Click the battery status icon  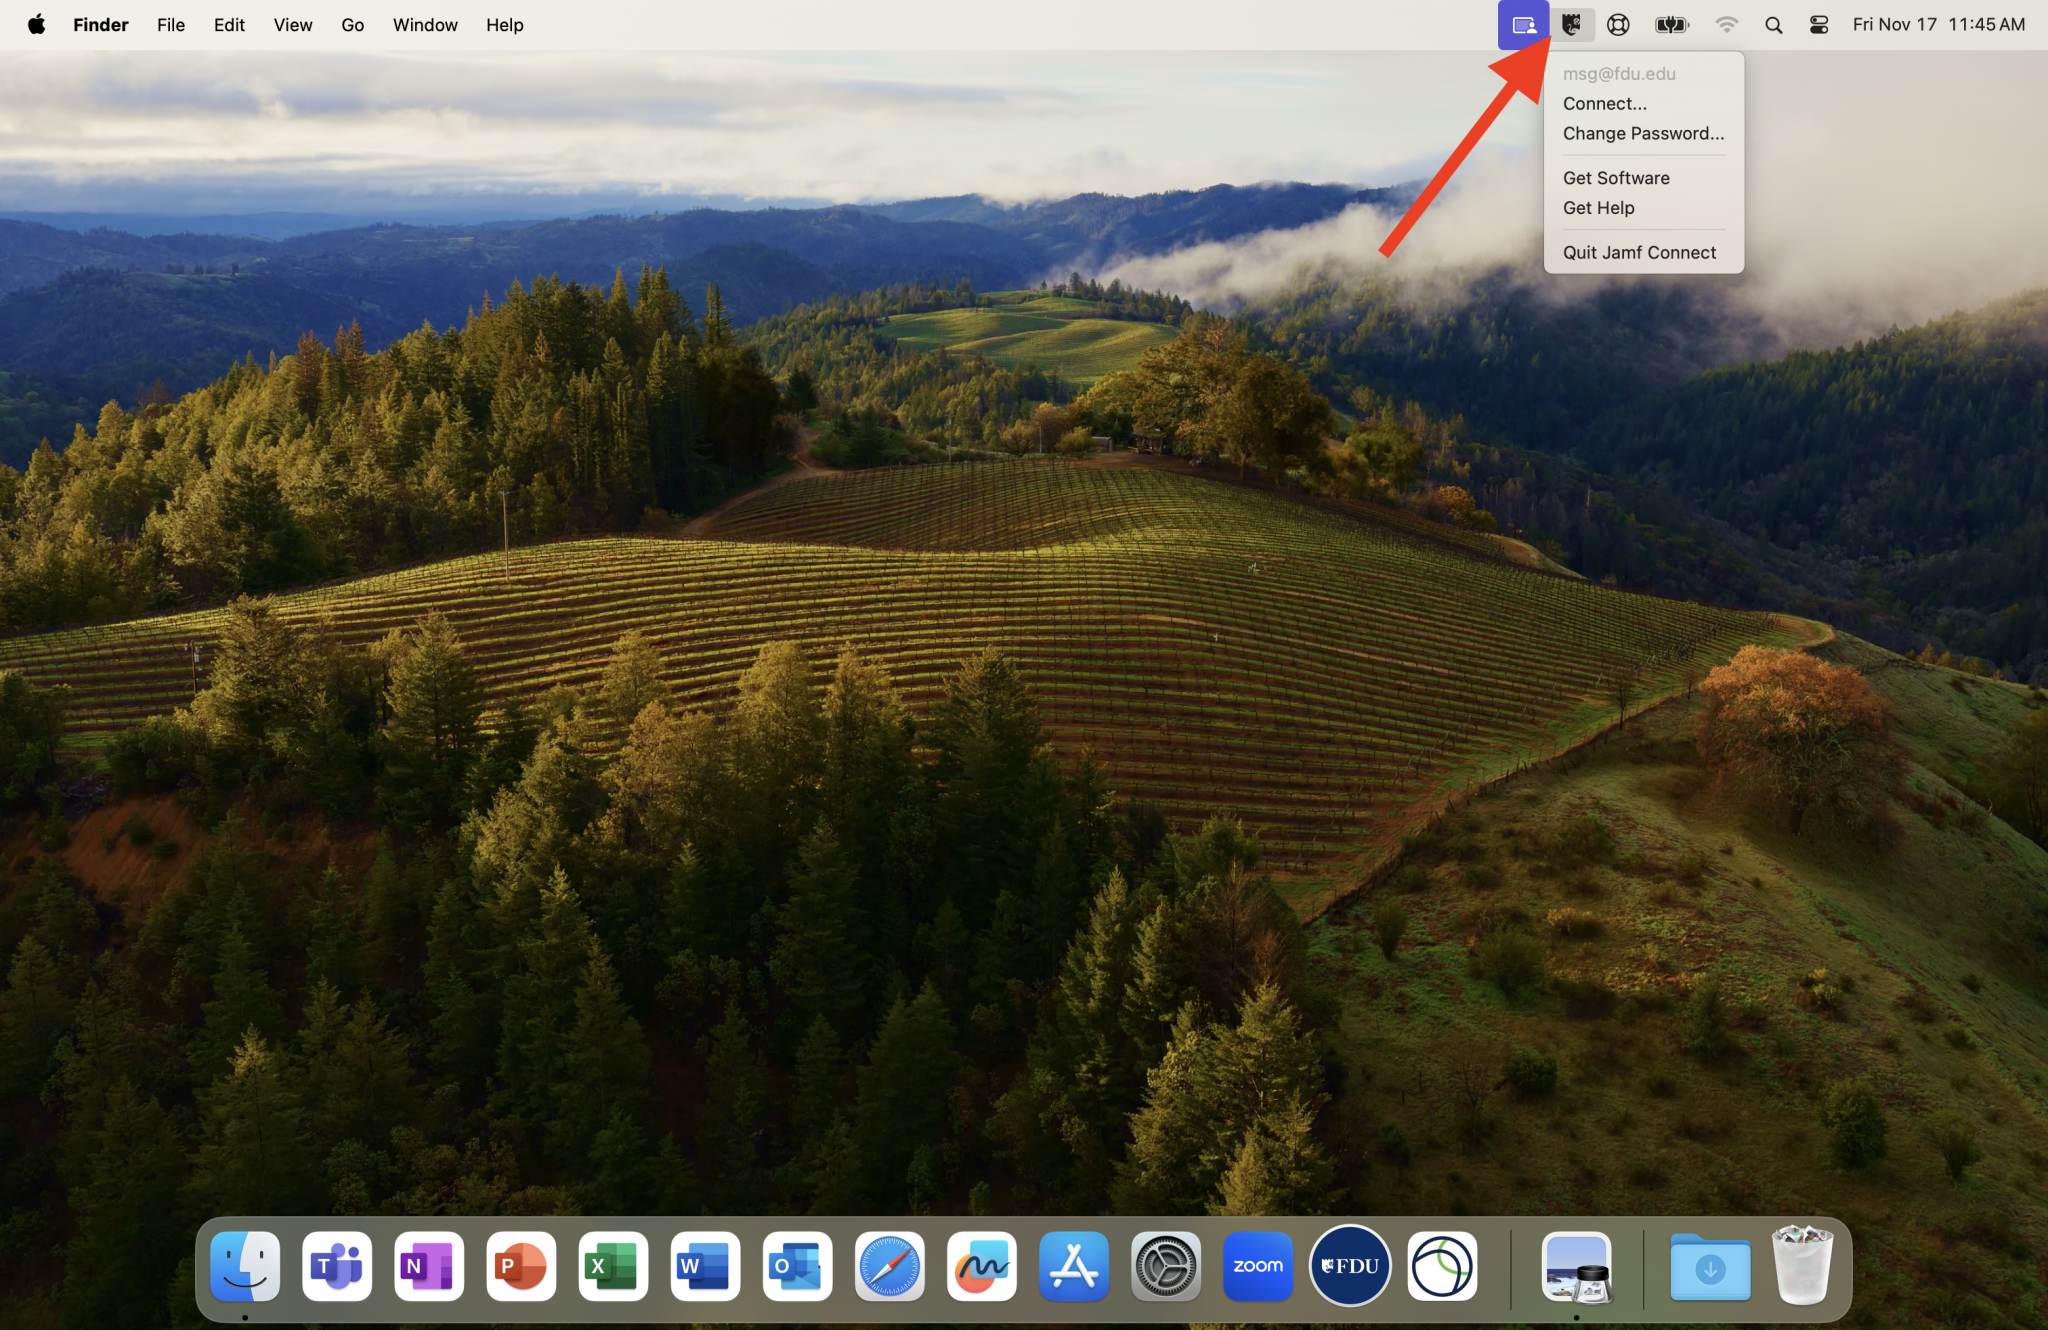(1671, 25)
